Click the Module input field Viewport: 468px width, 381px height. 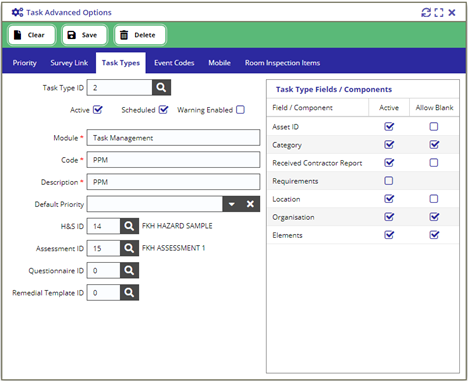pos(173,138)
